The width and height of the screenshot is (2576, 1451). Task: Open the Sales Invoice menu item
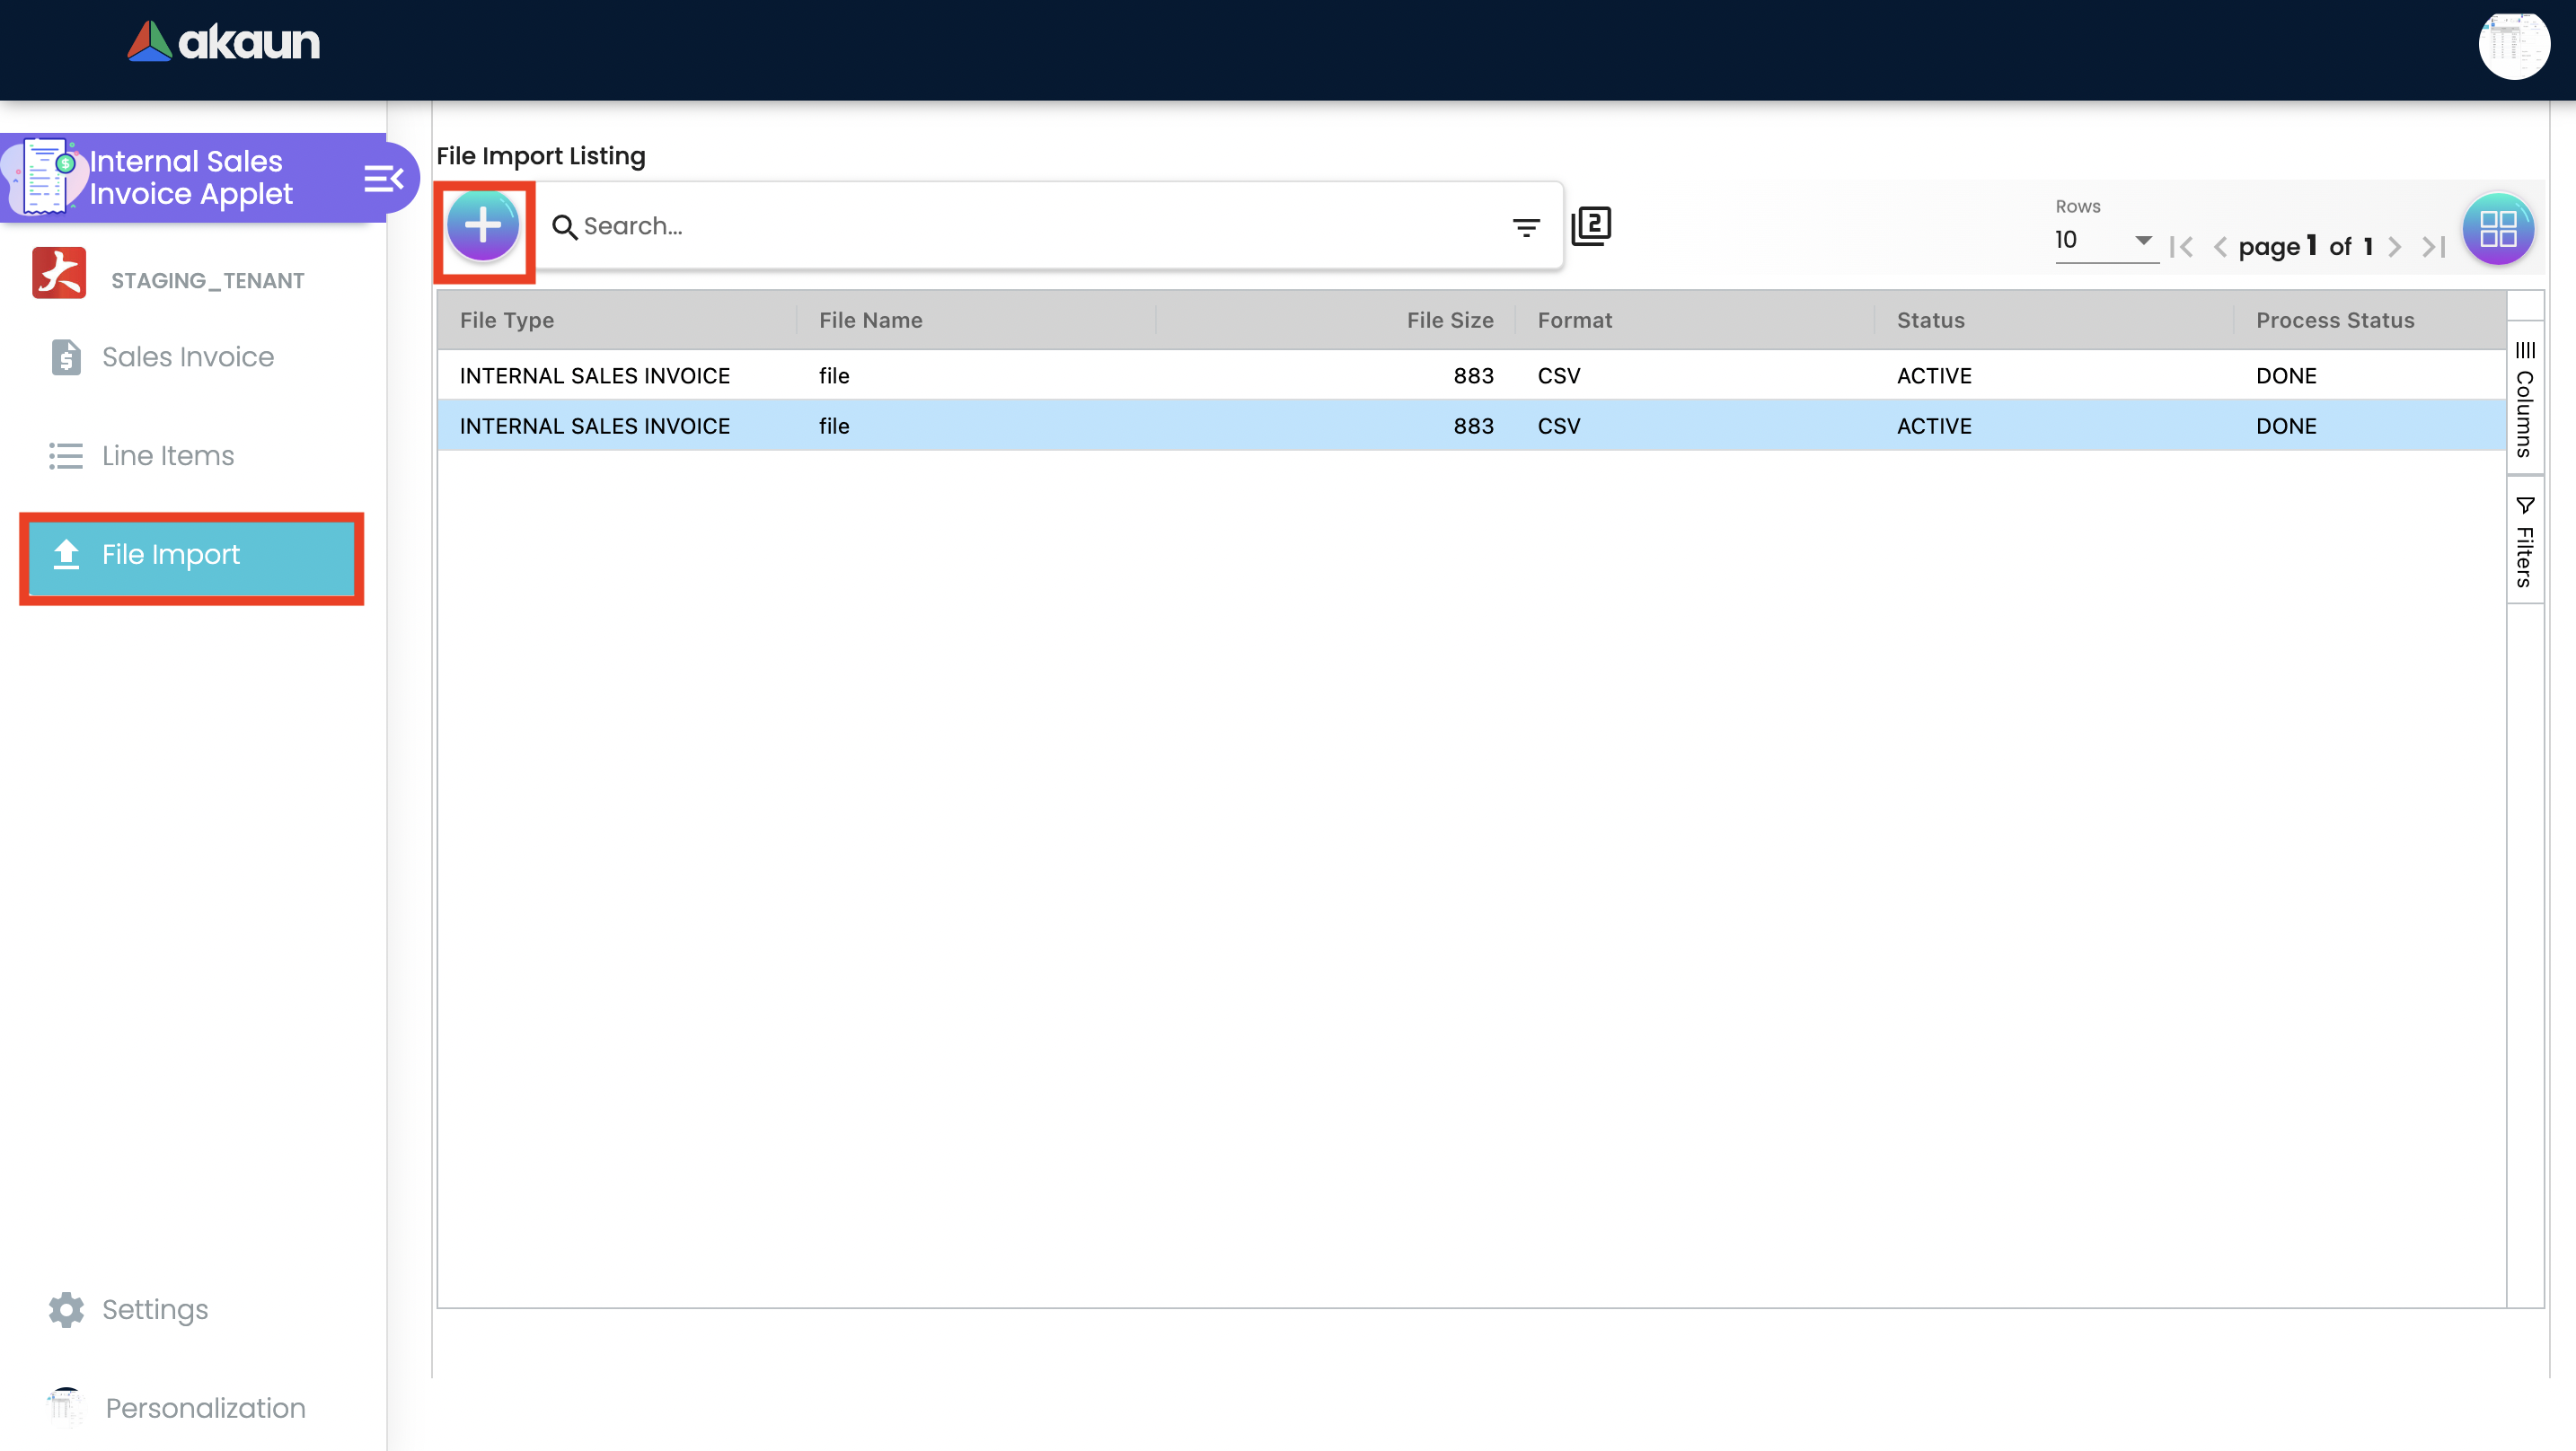click(x=187, y=357)
